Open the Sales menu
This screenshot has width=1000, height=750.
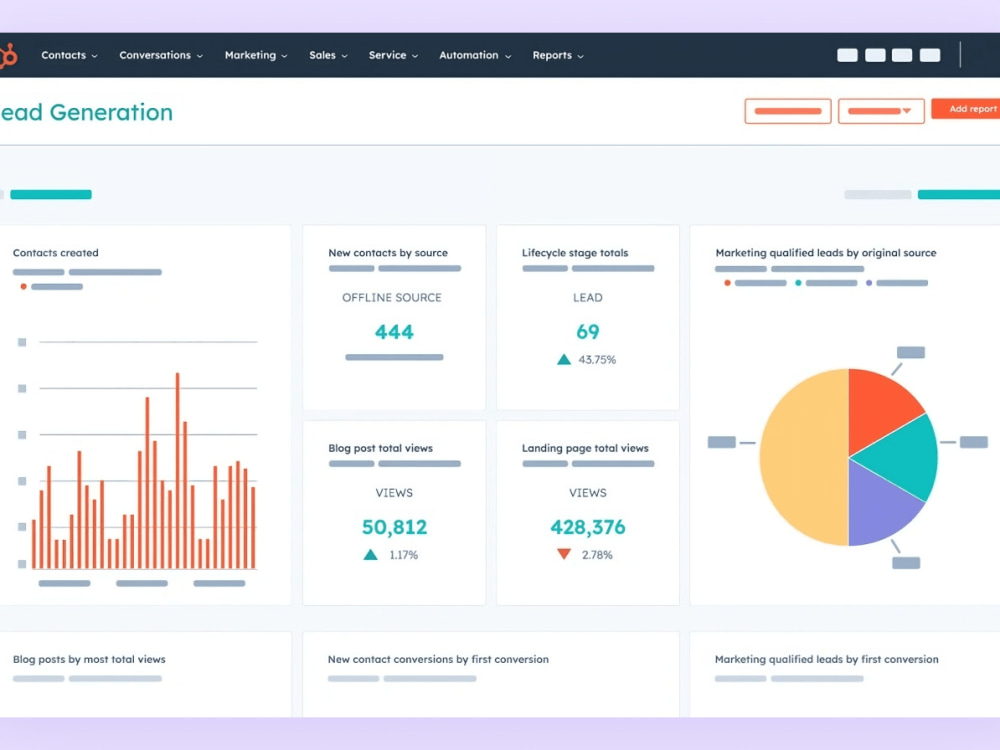tap(328, 55)
